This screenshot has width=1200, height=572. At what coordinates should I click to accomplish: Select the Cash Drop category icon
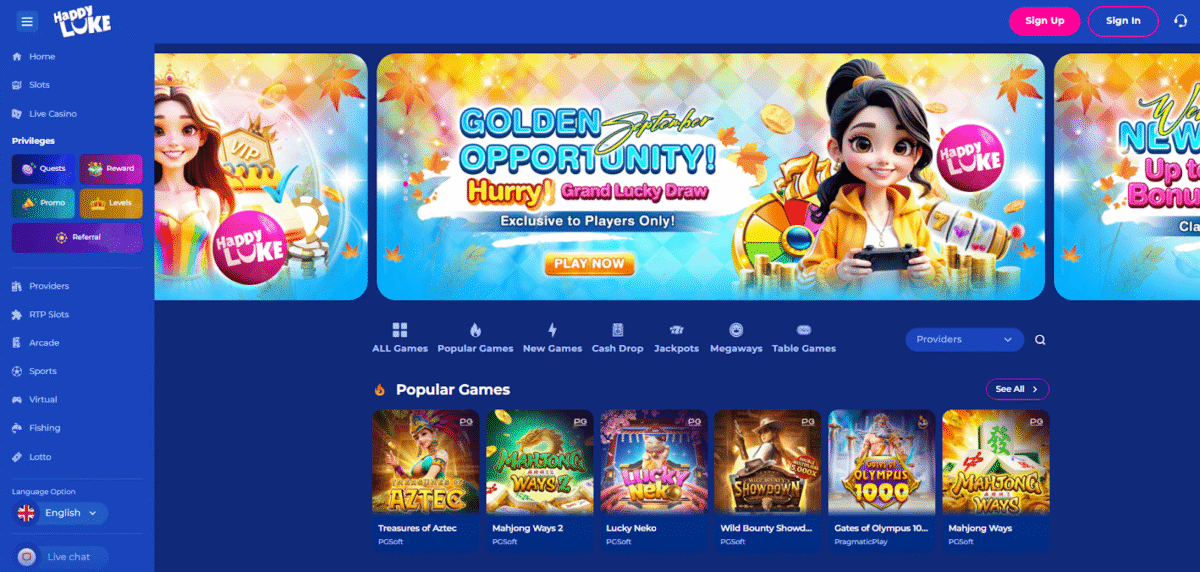pyautogui.click(x=617, y=330)
